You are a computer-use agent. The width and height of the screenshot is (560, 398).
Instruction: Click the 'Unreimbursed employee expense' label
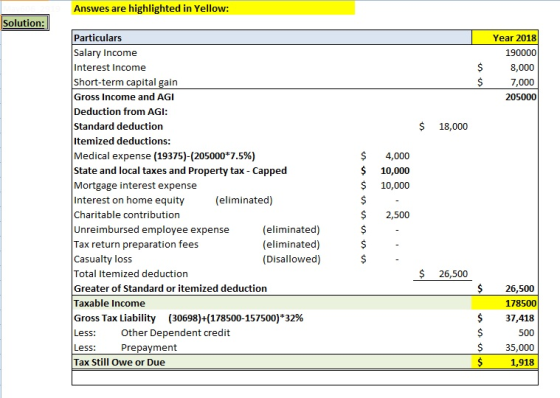(151, 229)
